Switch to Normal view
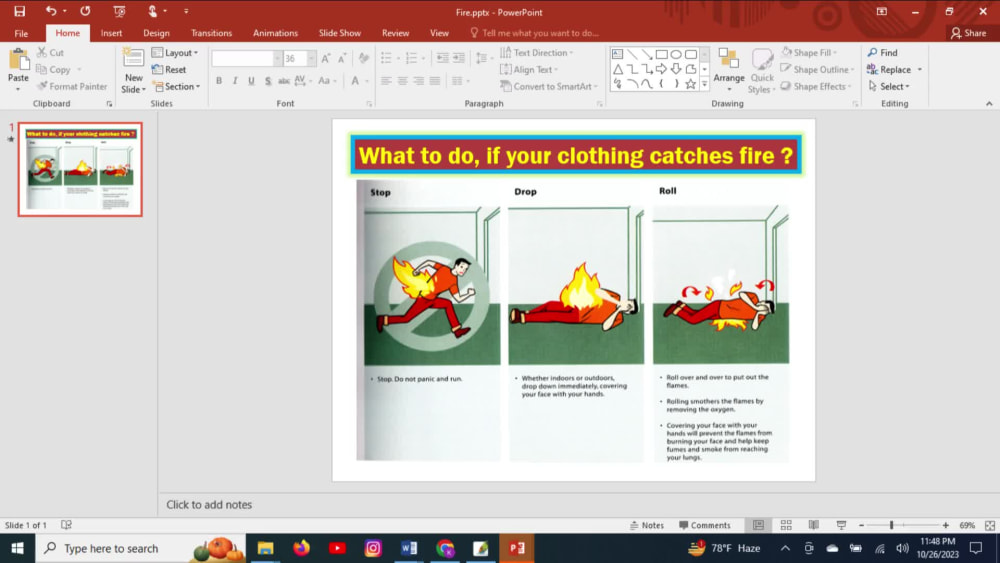The height and width of the screenshot is (563, 1000). click(758, 525)
